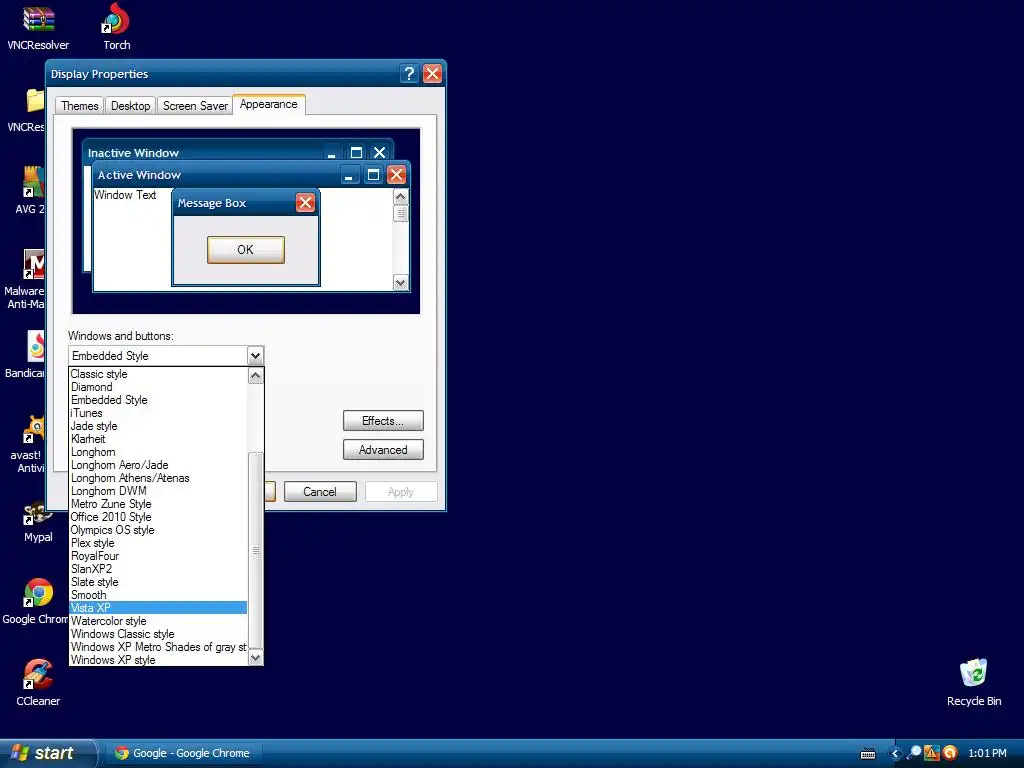The width and height of the screenshot is (1024, 768).
Task: Click the Display Properties help question-mark icon
Action: click(x=409, y=73)
